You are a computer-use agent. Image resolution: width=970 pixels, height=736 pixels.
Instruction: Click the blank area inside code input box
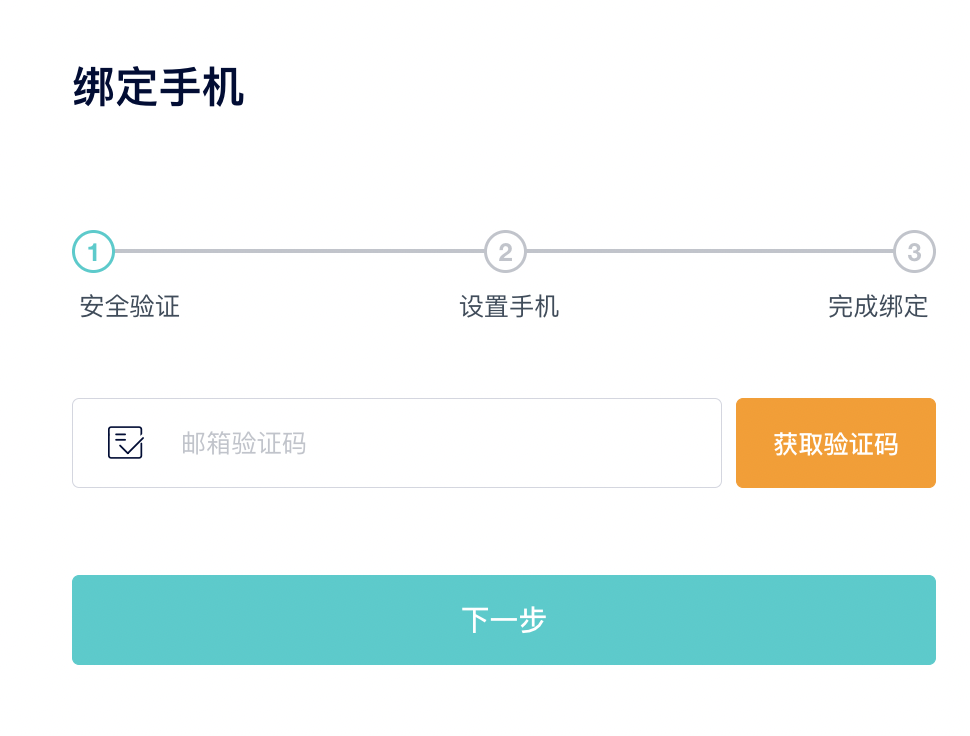513,443
